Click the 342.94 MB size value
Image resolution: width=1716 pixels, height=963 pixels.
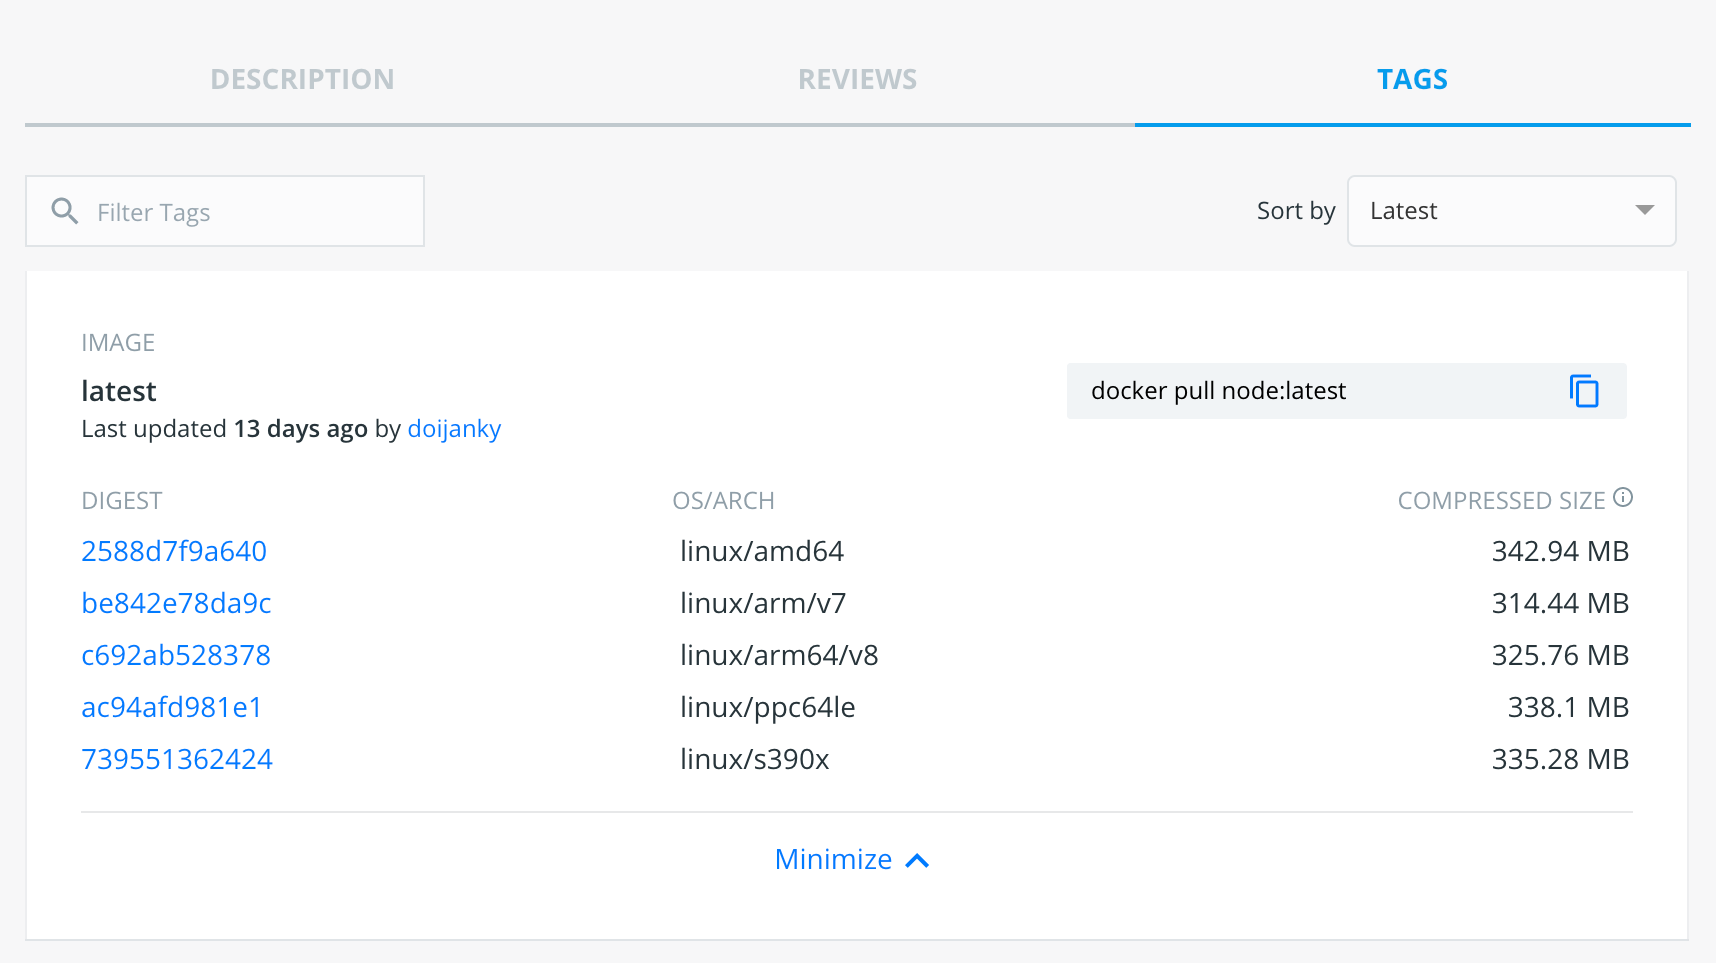click(x=1560, y=551)
